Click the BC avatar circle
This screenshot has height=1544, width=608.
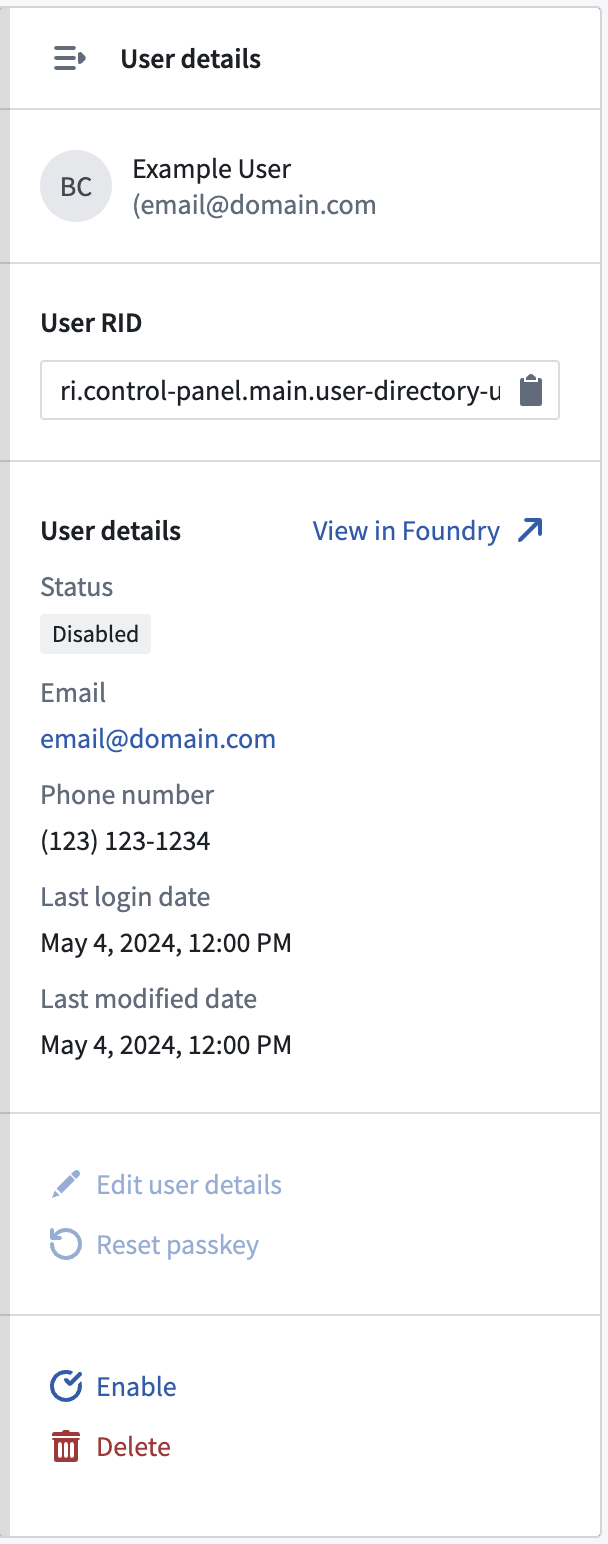coord(76,187)
